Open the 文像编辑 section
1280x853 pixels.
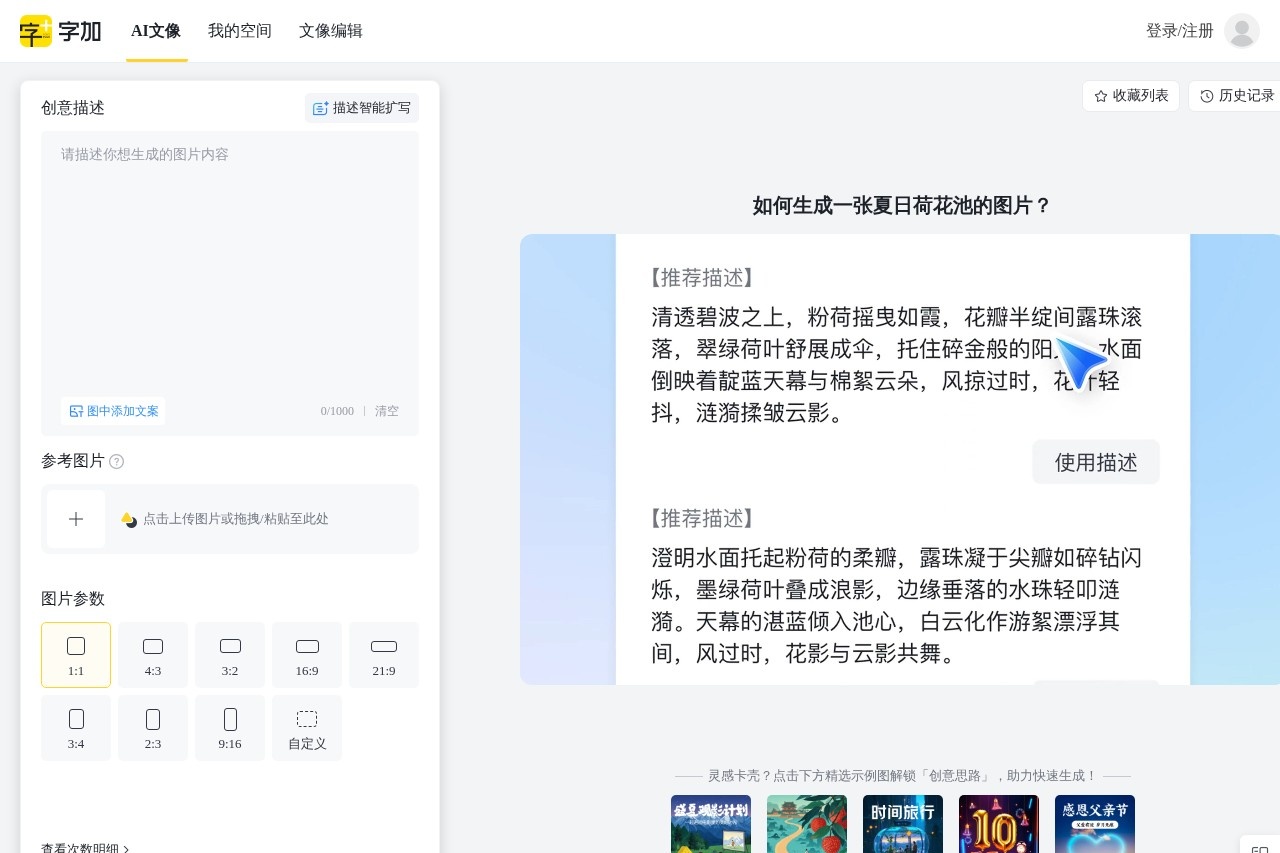click(330, 31)
